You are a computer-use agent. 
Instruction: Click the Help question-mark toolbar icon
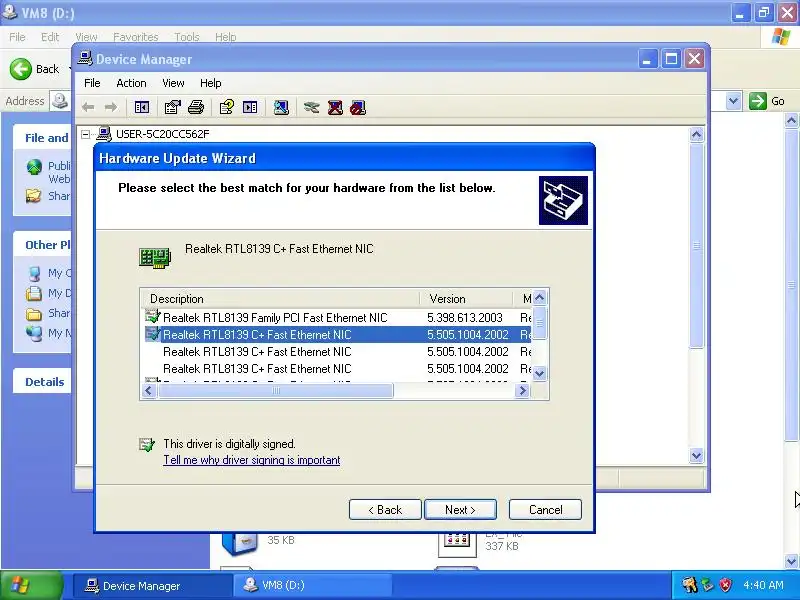pyautogui.click(x=227, y=107)
